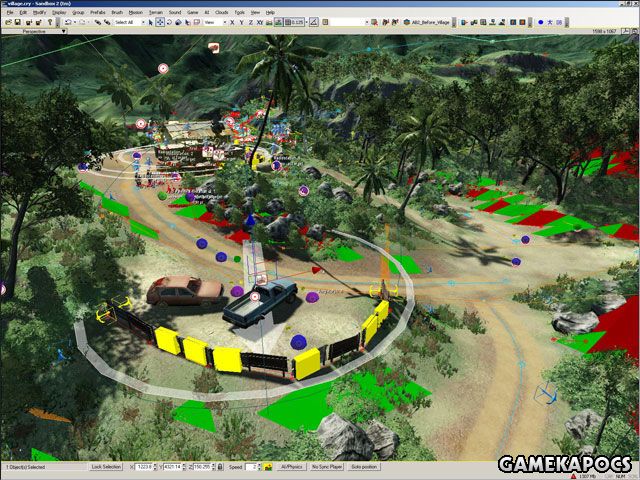Image resolution: width=640 pixels, height=480 pixels.
Task: Constrain movement to the X axis
Action: pos(232,22)
